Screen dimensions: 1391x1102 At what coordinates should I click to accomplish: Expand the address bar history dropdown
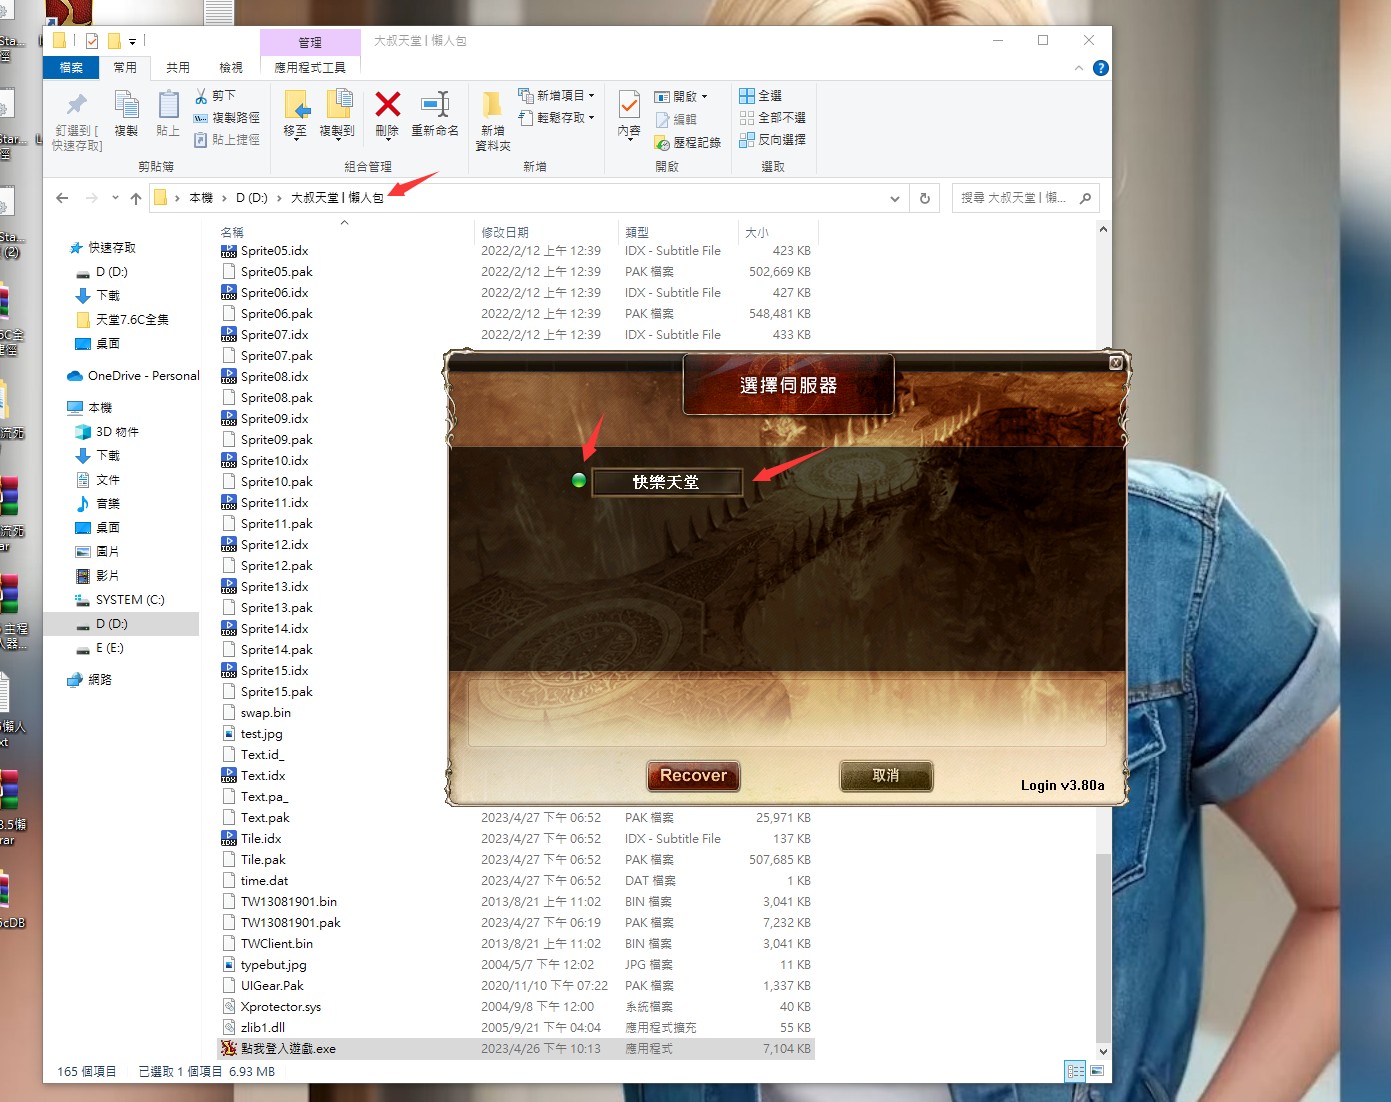click(895, 198)
